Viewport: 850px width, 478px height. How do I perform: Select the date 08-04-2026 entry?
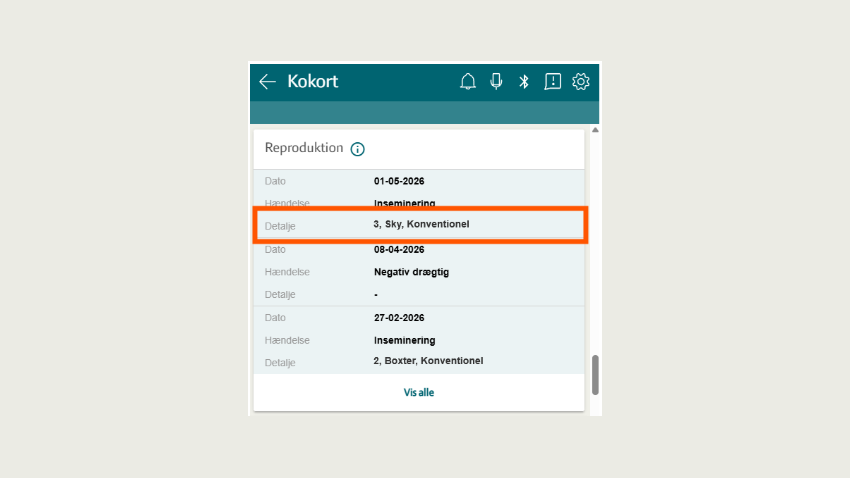coord(399,250)
